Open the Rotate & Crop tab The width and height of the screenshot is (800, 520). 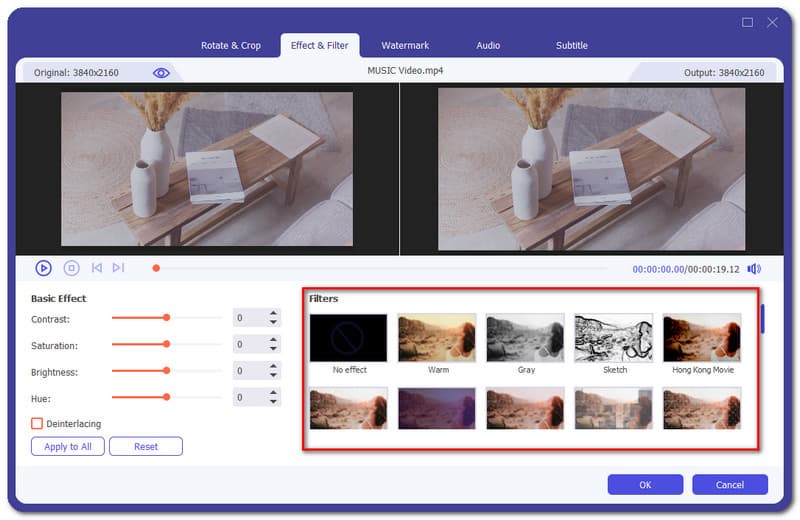pyautogui.click(x=231, y=45)
